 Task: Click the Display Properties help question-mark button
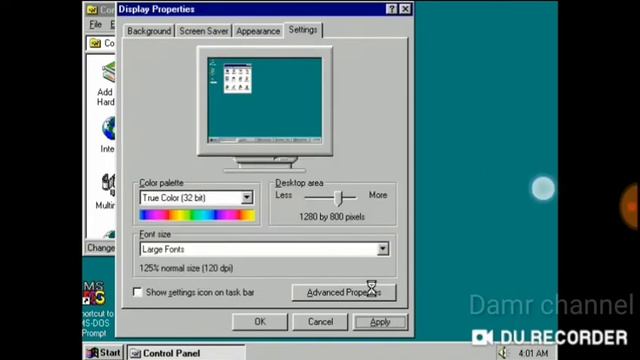pyautogui.click(x=391, y=9)
